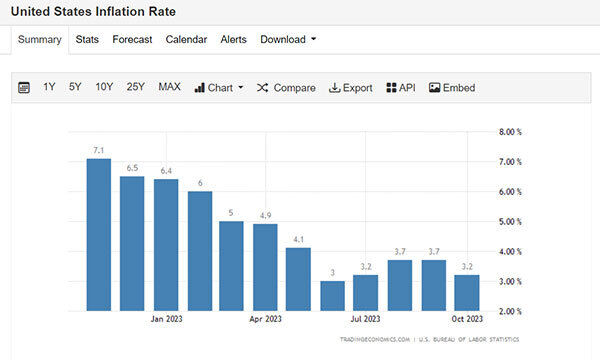Switch to the Stats tab
Viewport: 600px width, 360px height.
click(x=87, y=39)
